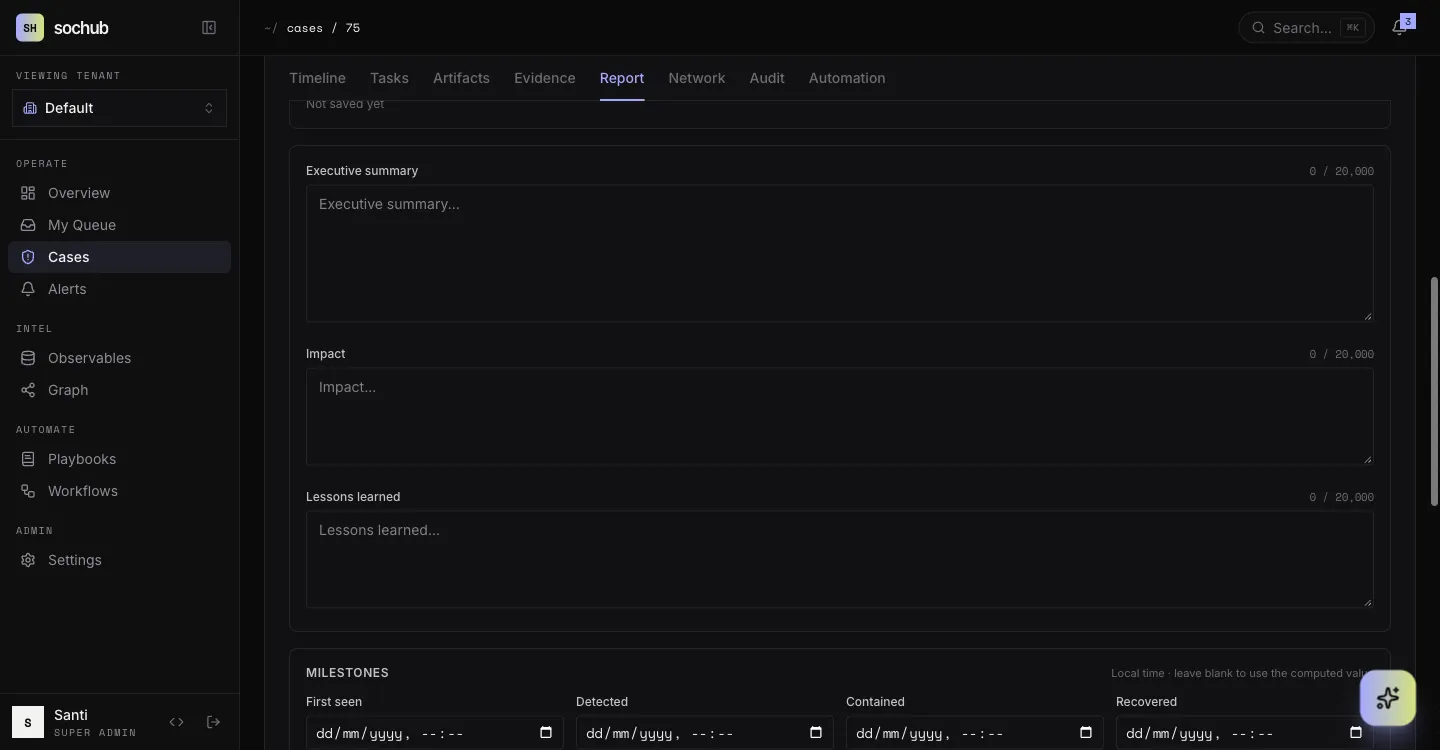Switch to the Evidence tab
Viewport: 1440px width, 750px height.
click(x=545, y=78)
